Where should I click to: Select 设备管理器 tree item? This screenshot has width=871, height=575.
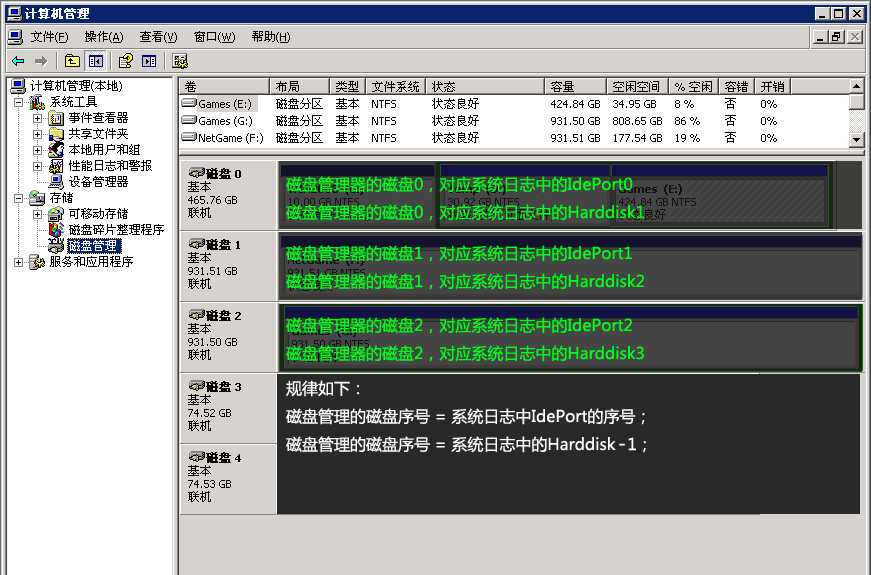(x=98, y=182)
